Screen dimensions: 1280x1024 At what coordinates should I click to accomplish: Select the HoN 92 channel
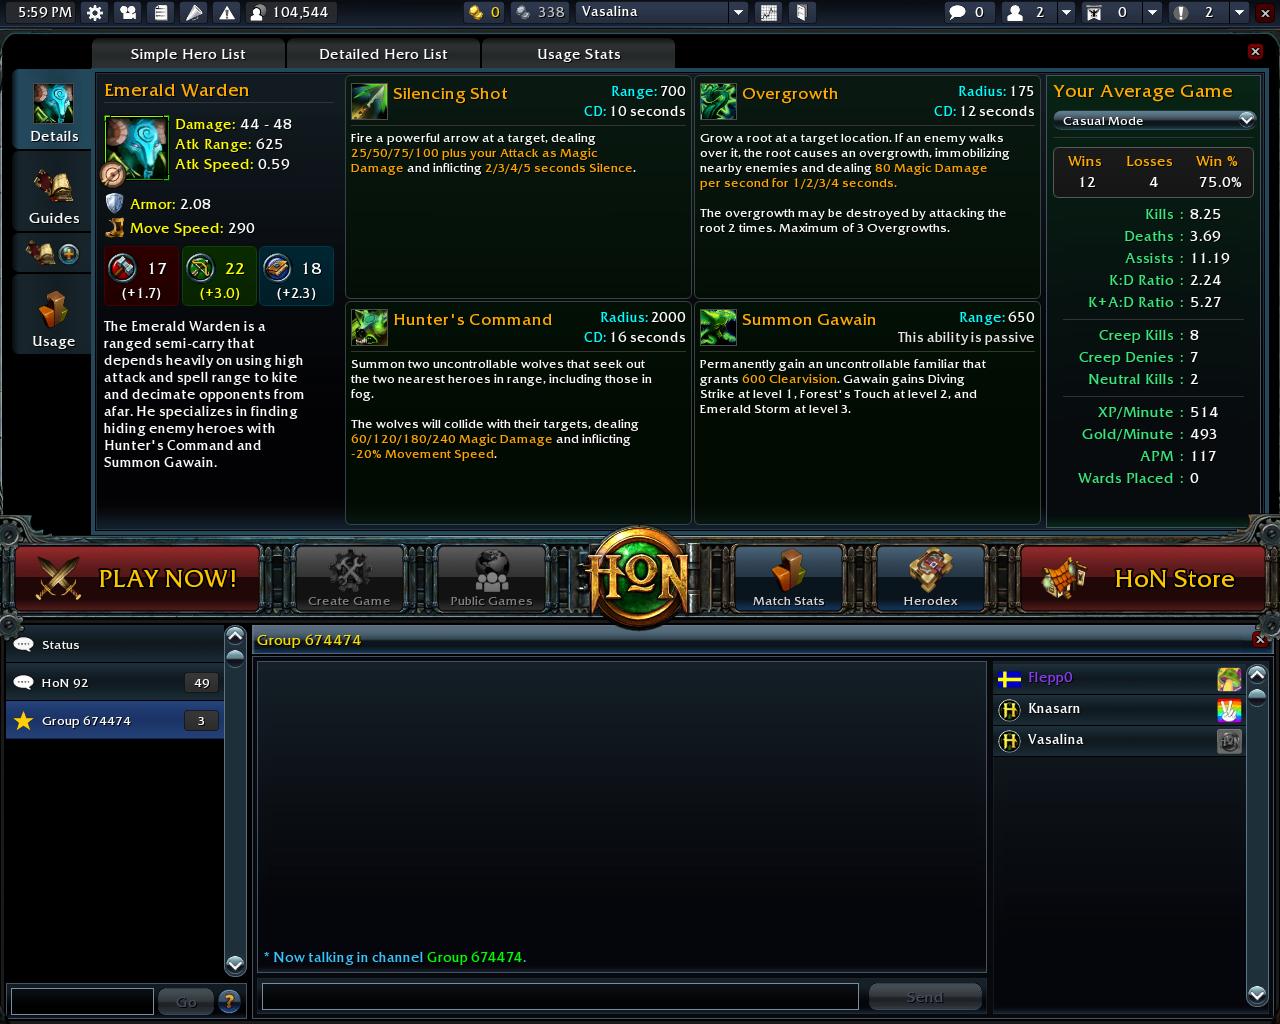tap(114, 683)
